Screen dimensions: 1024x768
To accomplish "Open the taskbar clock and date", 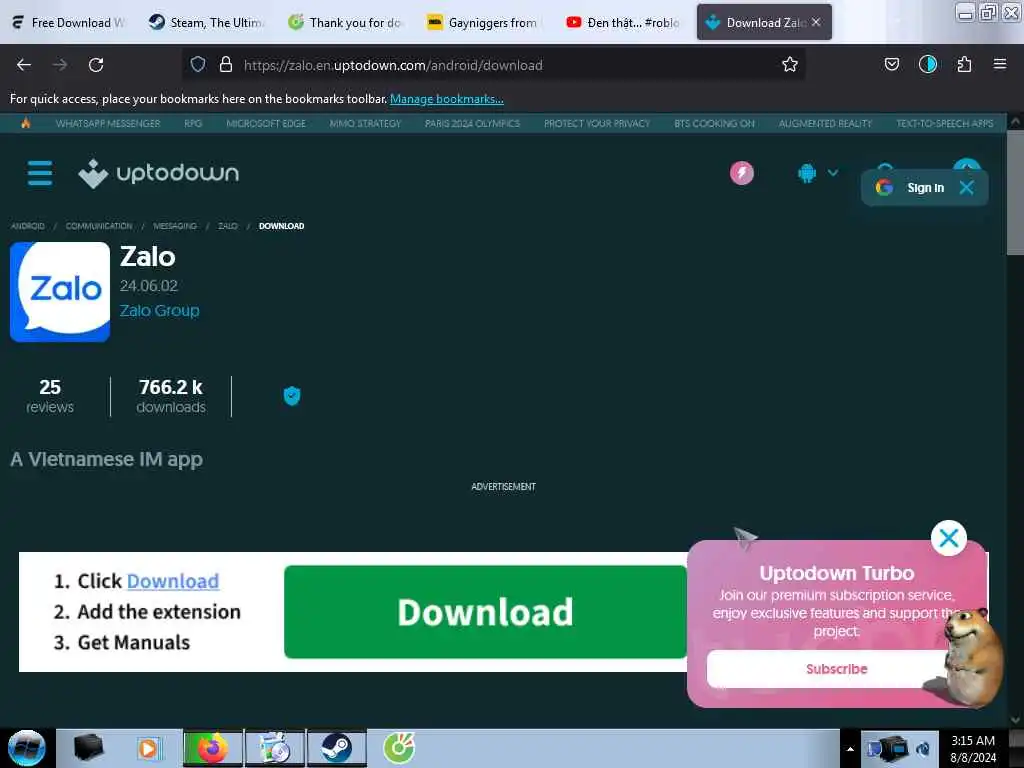I will pyautogui.click(x=972, y=748).
